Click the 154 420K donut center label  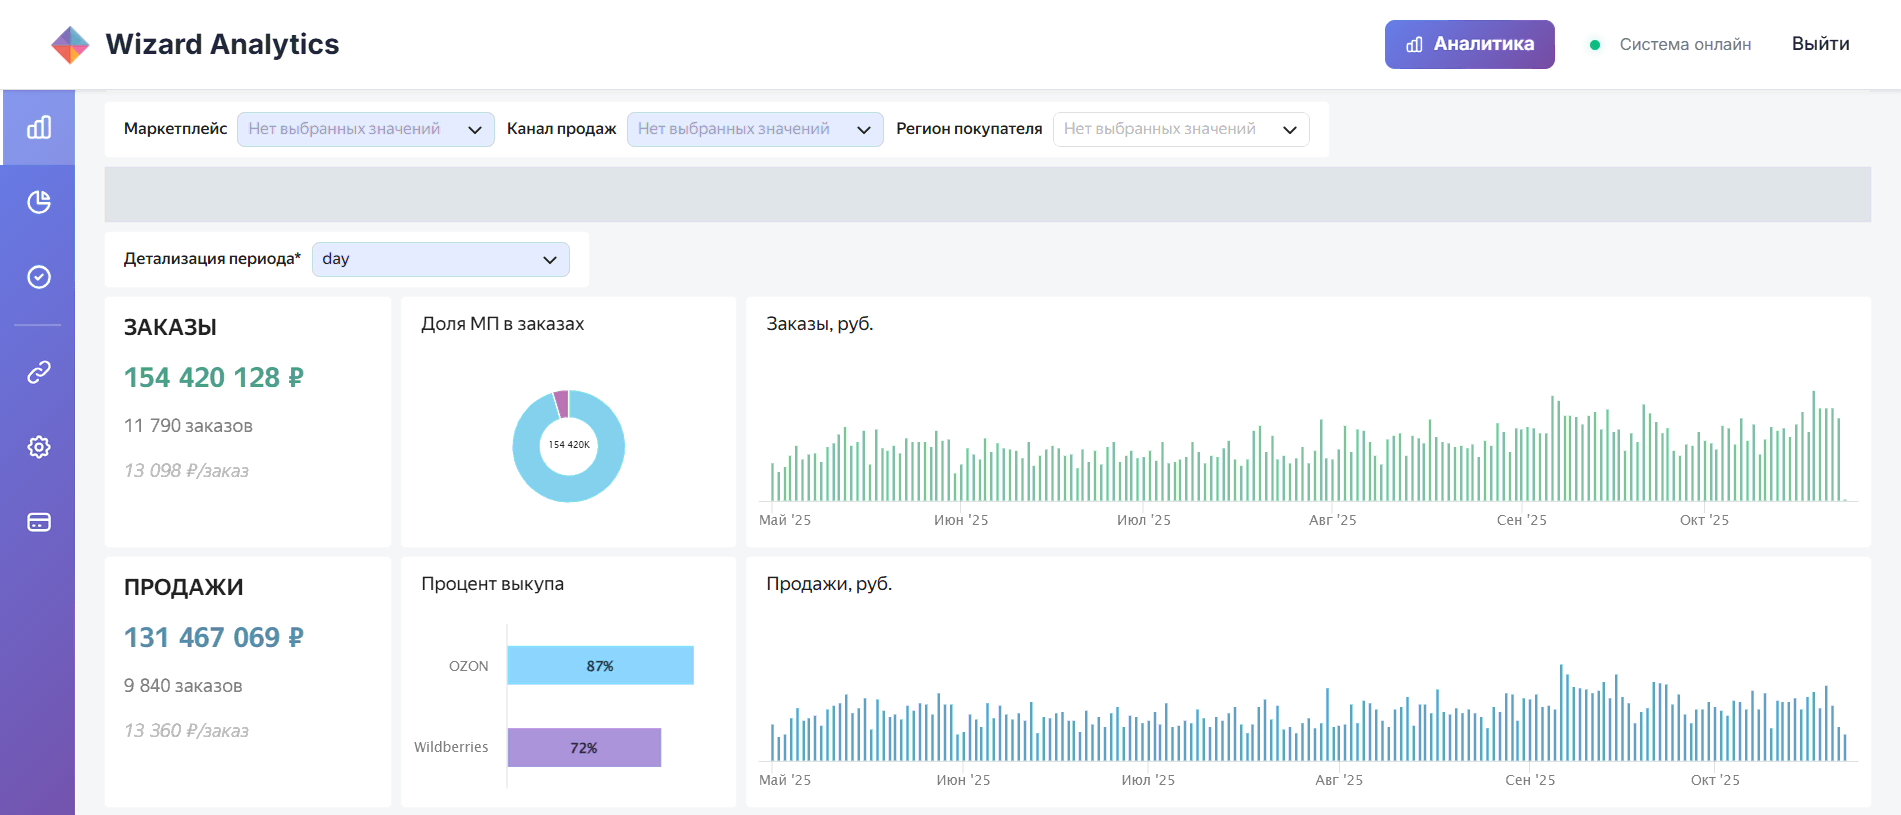[569, 445]
